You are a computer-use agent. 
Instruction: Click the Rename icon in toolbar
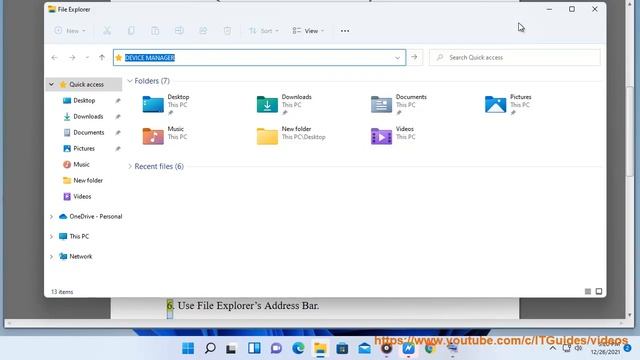pos(179,31)
